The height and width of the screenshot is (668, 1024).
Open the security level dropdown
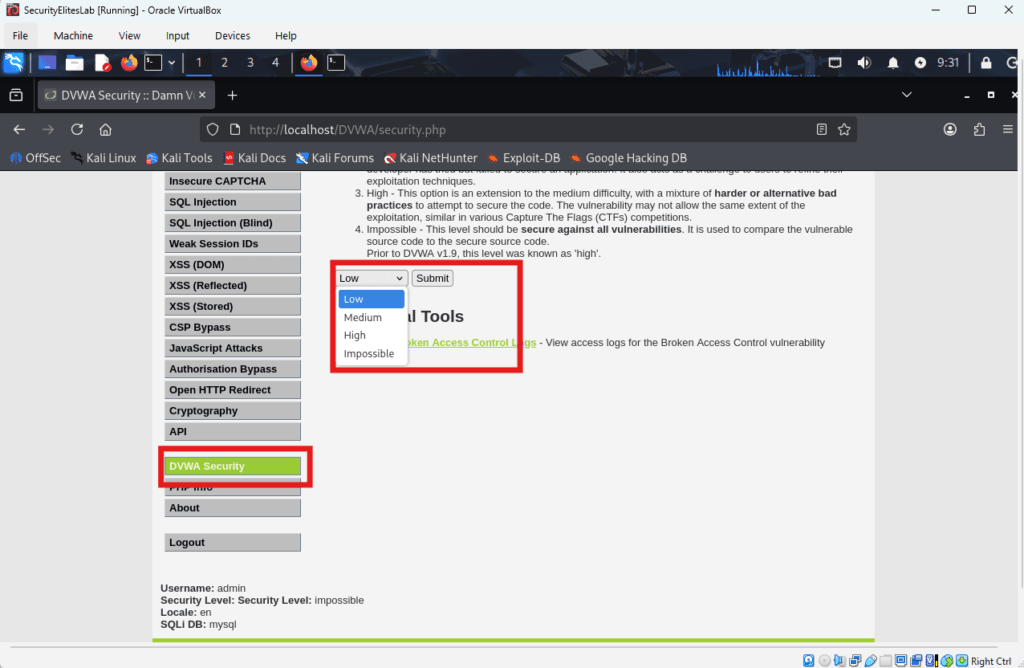coord(370,278)
